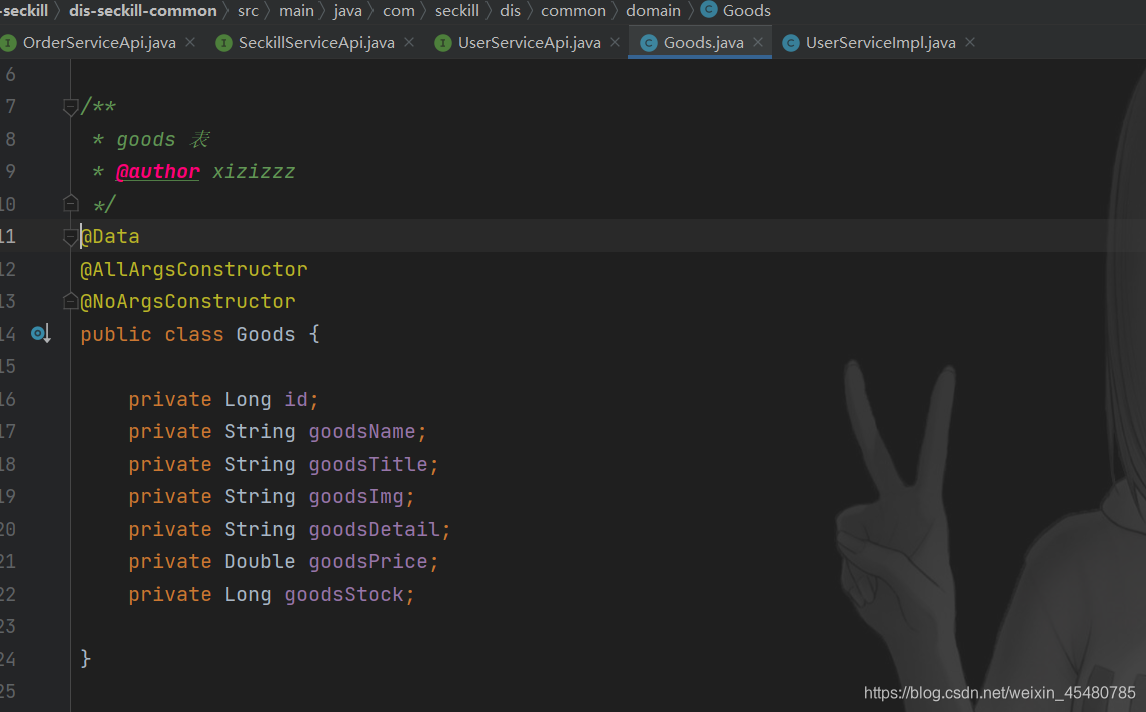Close the UserServiceImpl.java tab
Image resolution: width=1146 pixels, height=712 pixels.
[971, 42]
